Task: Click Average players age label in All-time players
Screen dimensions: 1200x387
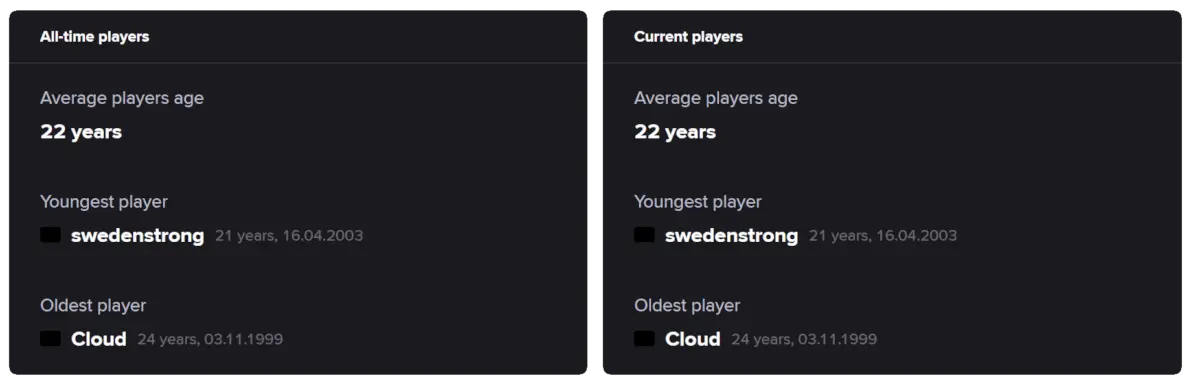Action: pos(122,98)
